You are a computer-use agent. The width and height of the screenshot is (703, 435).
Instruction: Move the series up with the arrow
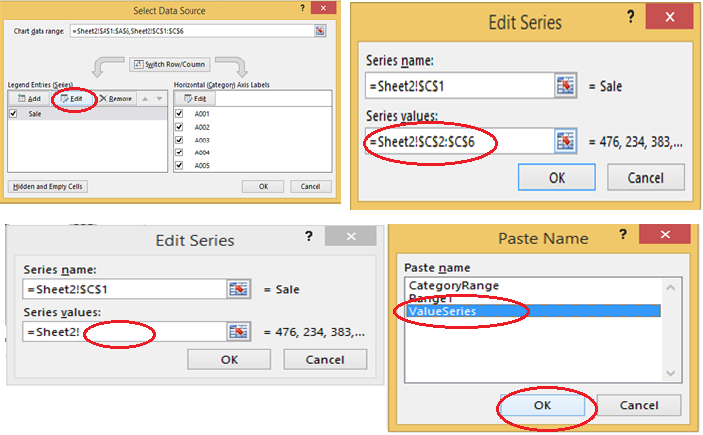pyautogui.click(x=143, y=99)
